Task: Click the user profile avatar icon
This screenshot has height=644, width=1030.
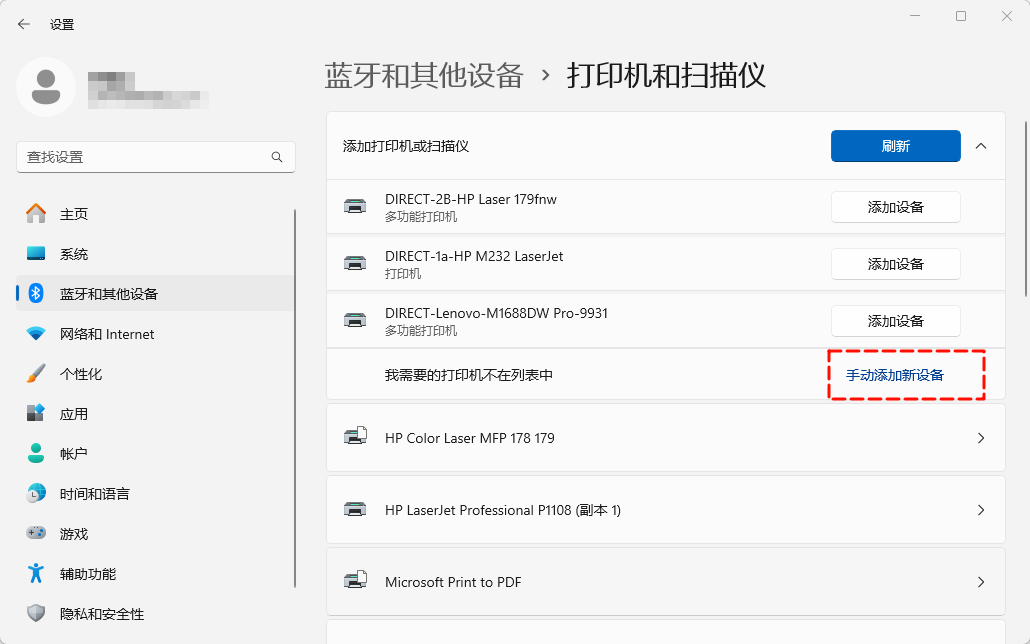Action: coord(45,87)
